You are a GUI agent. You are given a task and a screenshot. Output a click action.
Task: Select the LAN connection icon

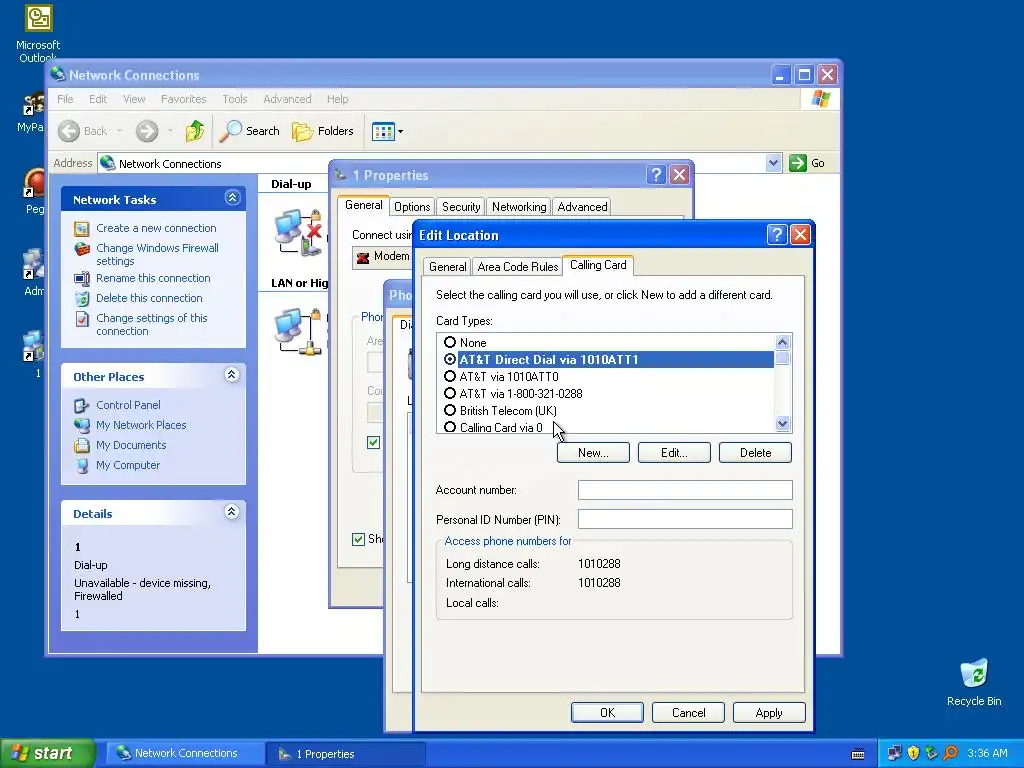(x=298, y=331)
